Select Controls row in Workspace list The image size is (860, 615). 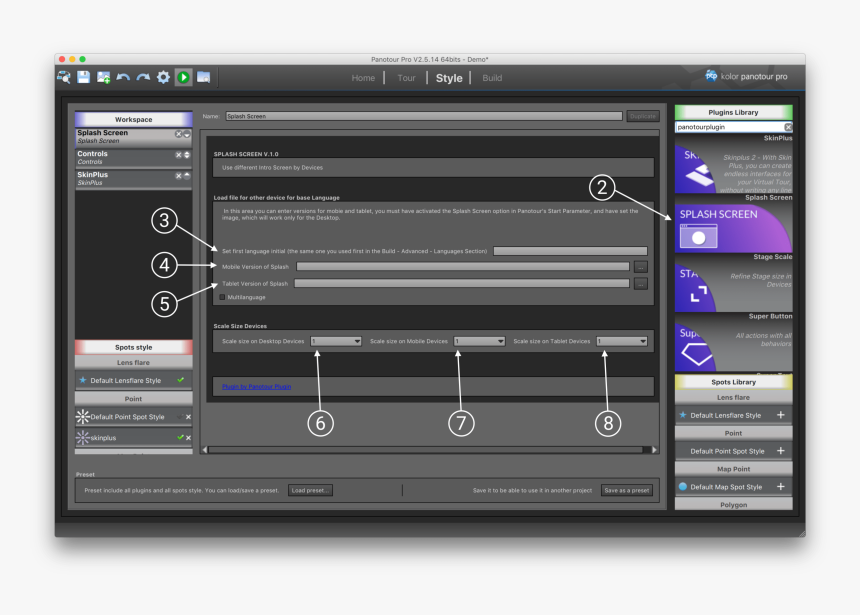coord(133,157)
